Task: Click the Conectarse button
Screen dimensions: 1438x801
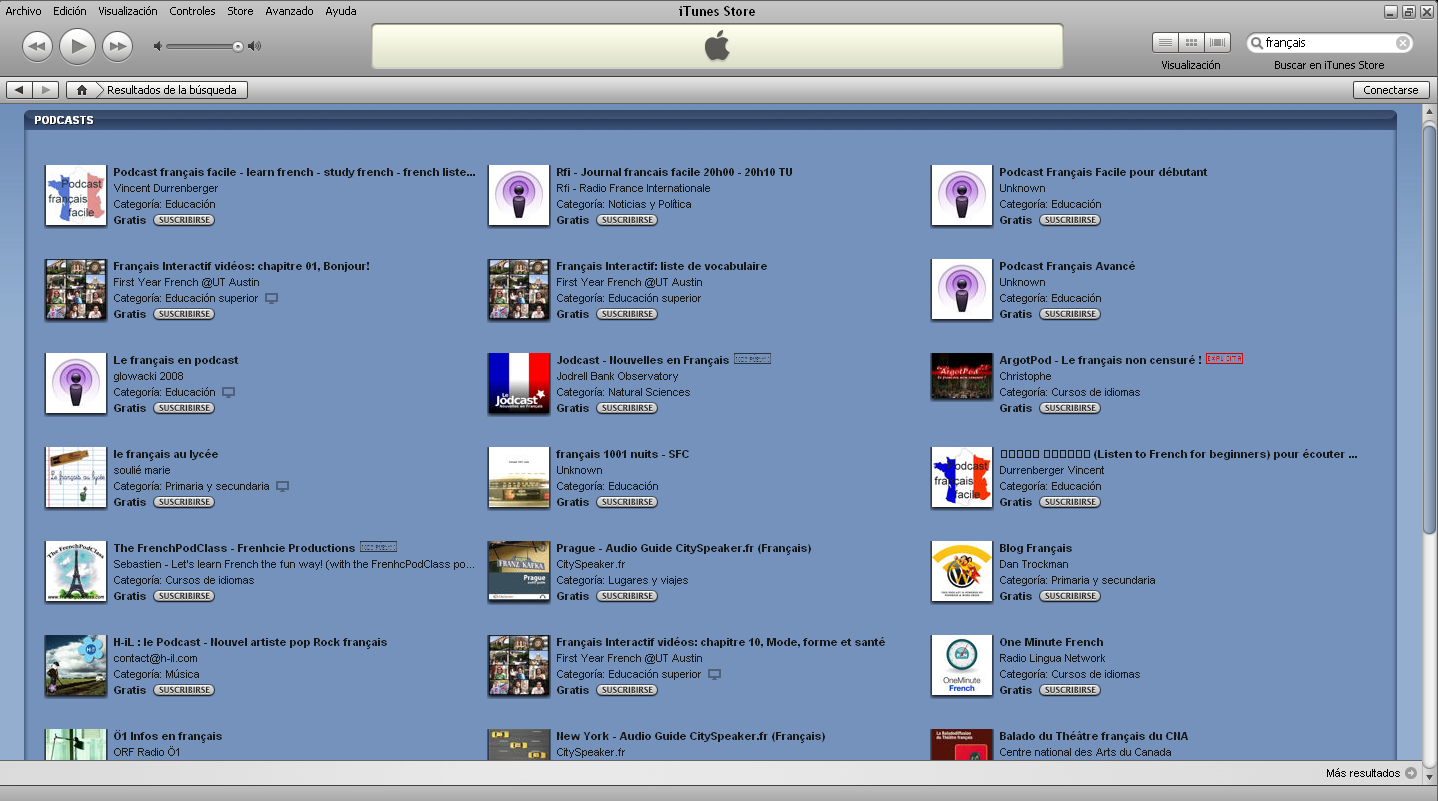Action: pyautogui.click(x=1391, y=89)
